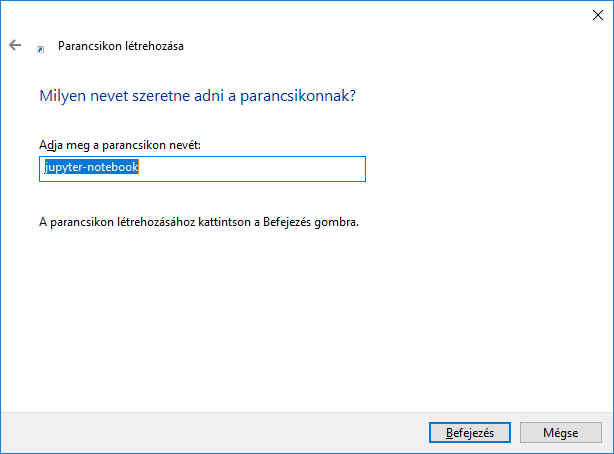
Task: Click the back arrow icon
Action: (15, 45)
